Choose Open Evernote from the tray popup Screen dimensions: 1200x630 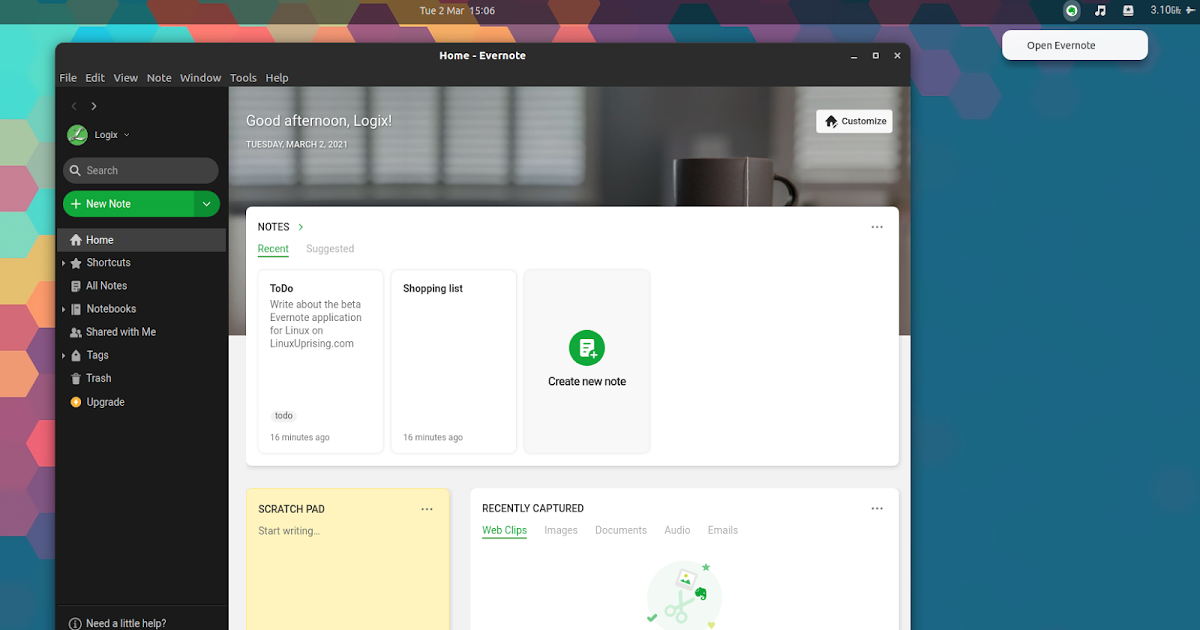click(x=1075, y=45)
